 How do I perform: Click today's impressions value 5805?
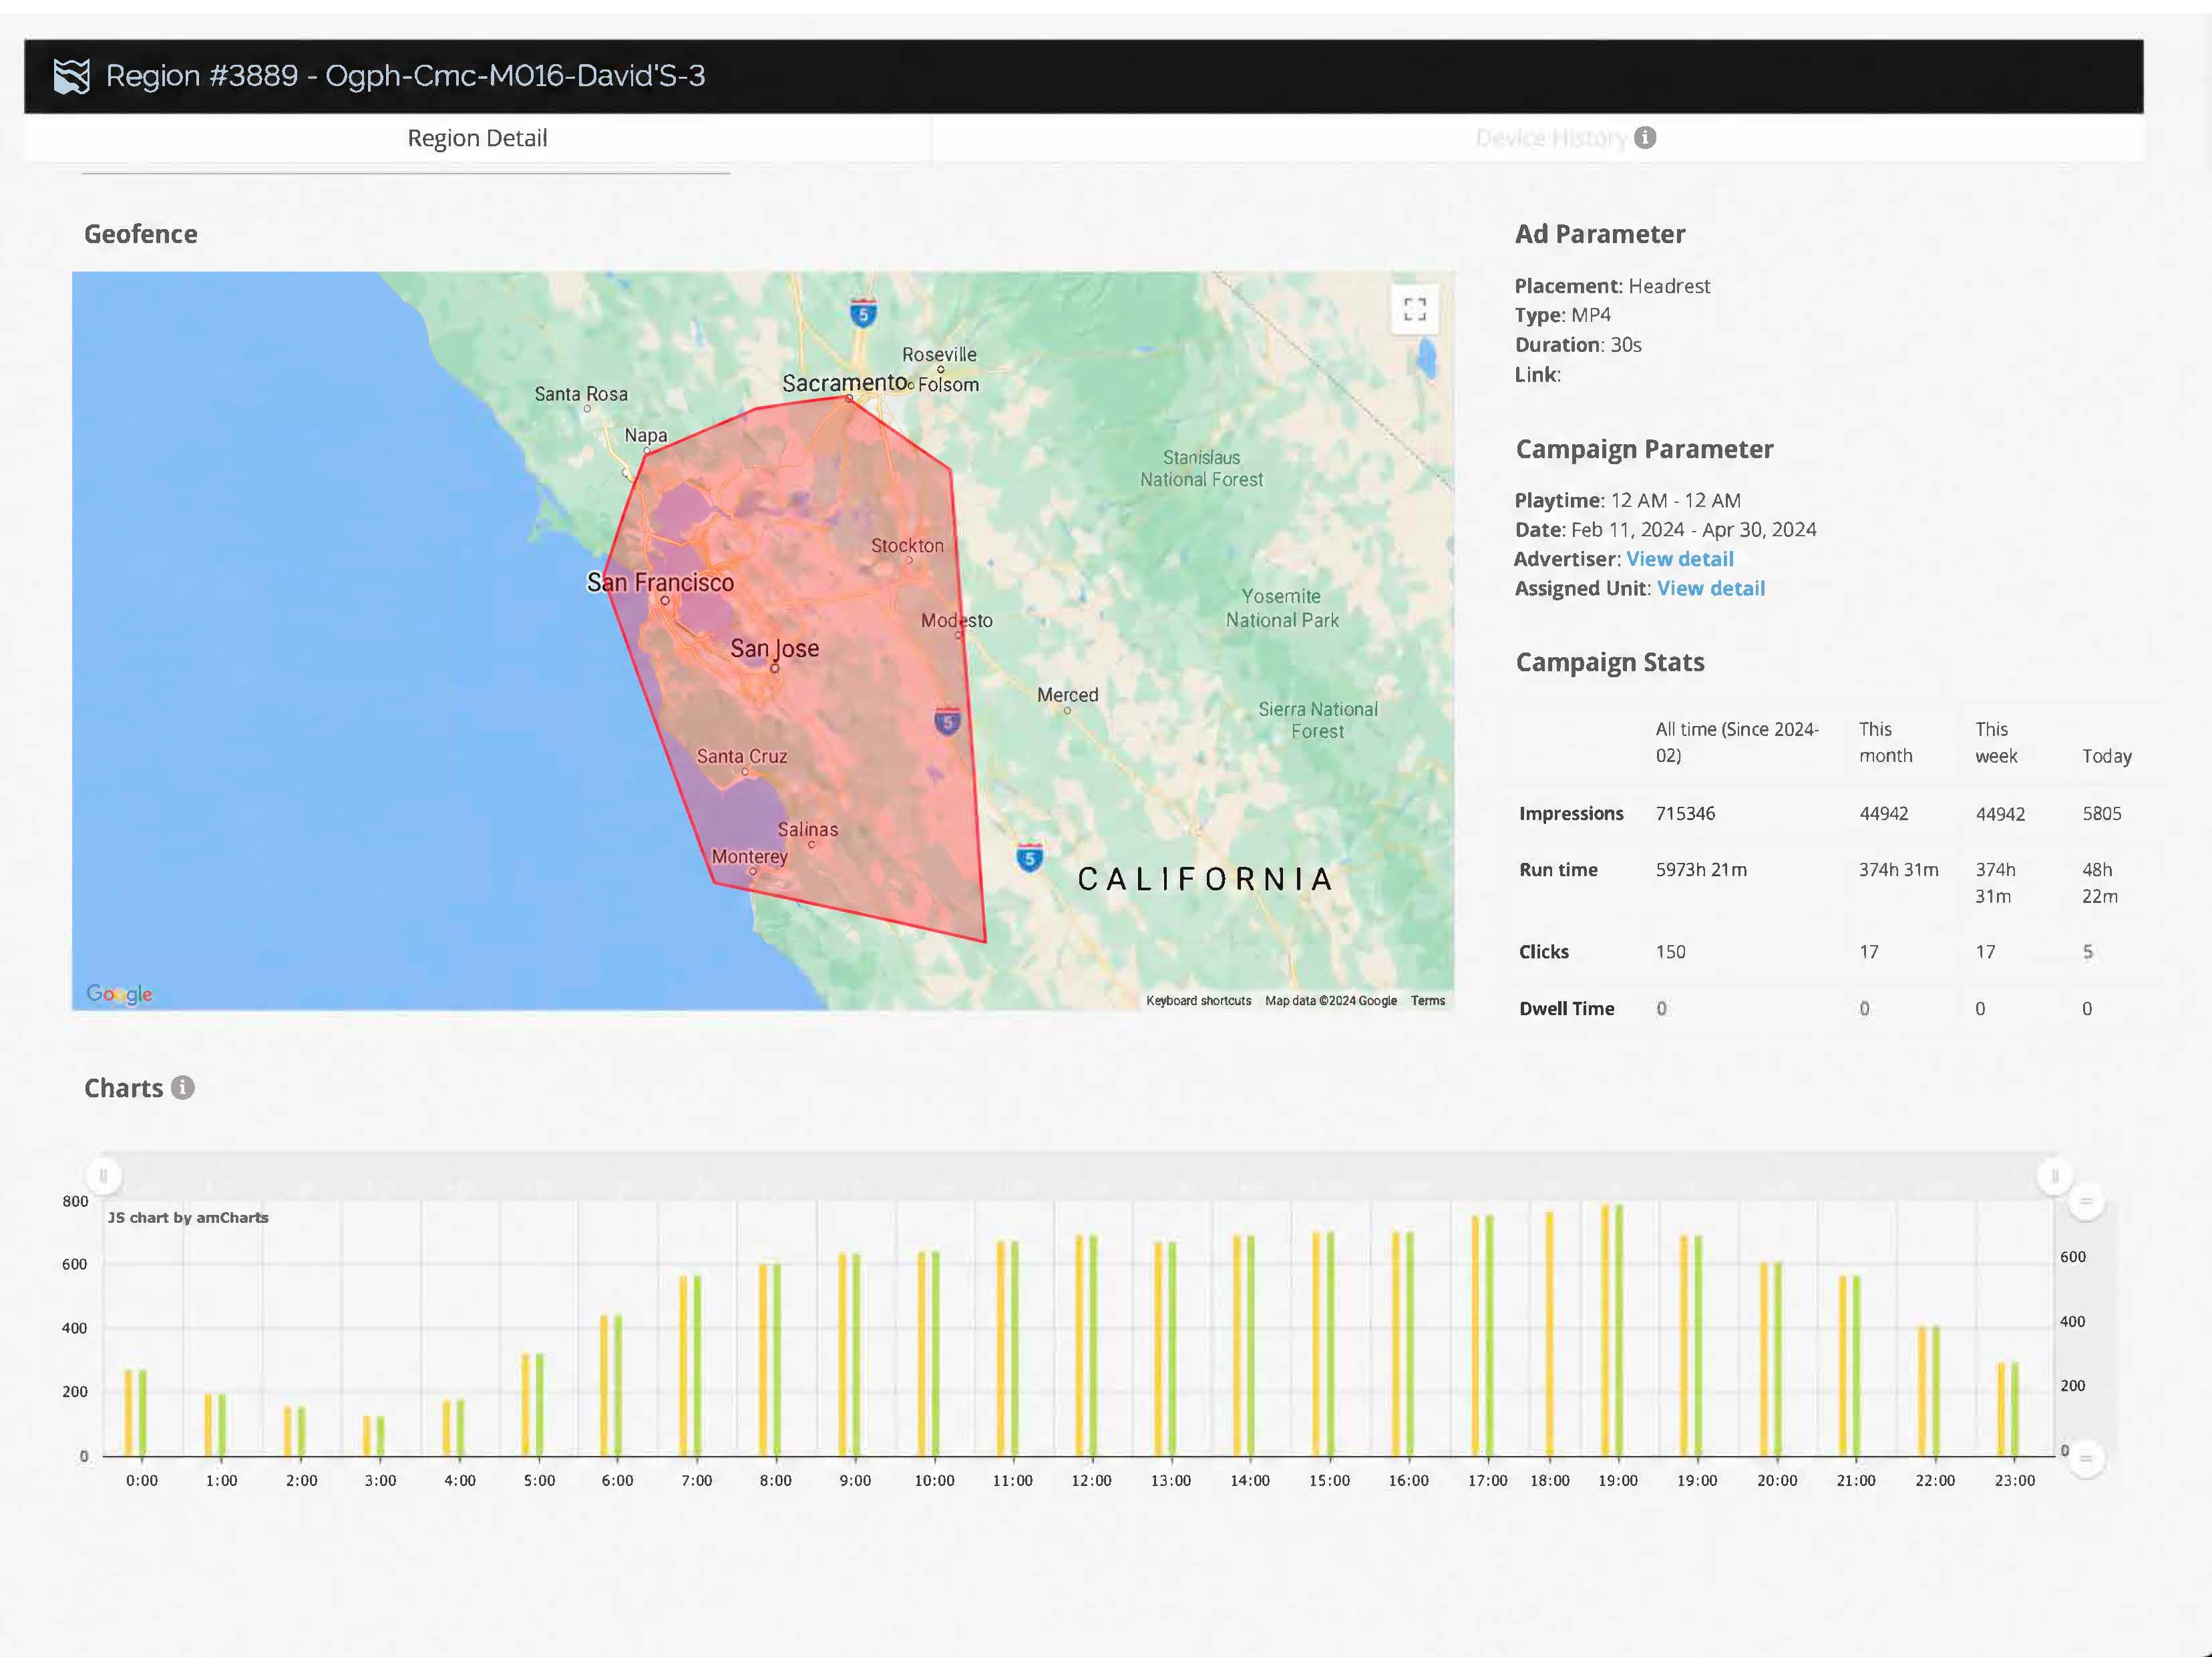click(x=2101, y=814)
